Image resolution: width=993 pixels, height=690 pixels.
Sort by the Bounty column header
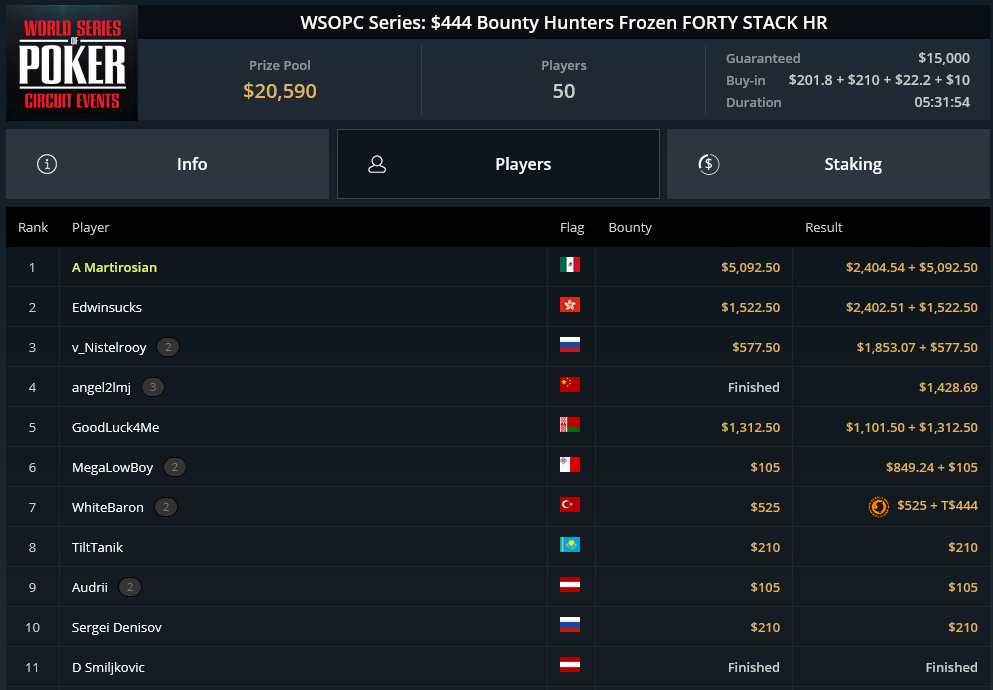[x=629, y=227]
